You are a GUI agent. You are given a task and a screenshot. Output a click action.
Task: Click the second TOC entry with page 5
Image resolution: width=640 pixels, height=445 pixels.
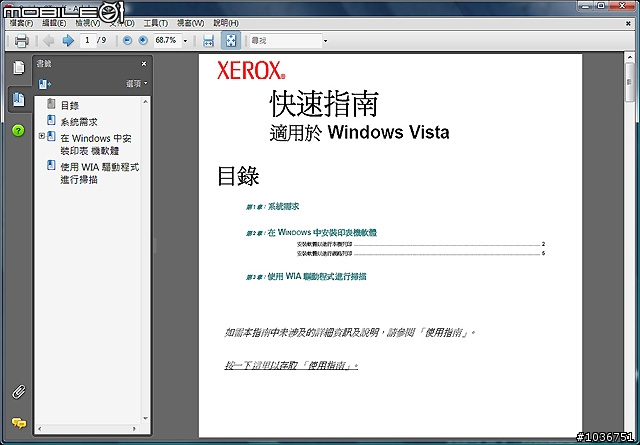pos(421,254)
